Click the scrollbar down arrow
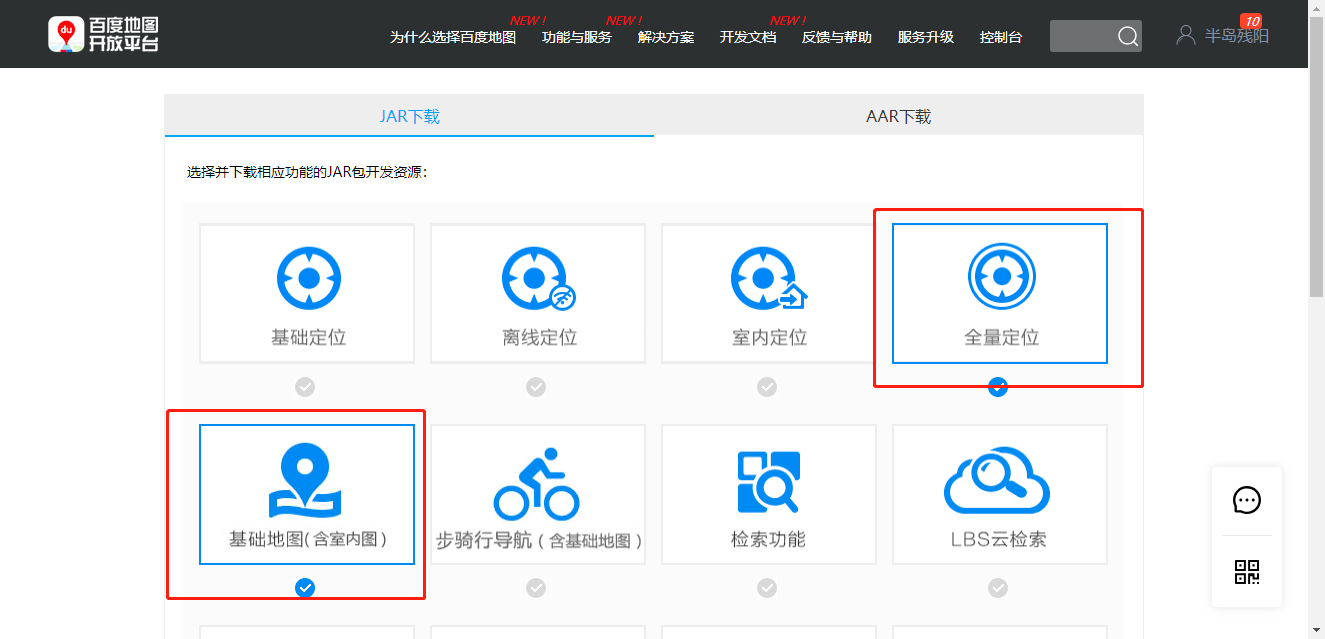Image resolution: width=1325 pixels, height=639 pixels. (1317, 631)
